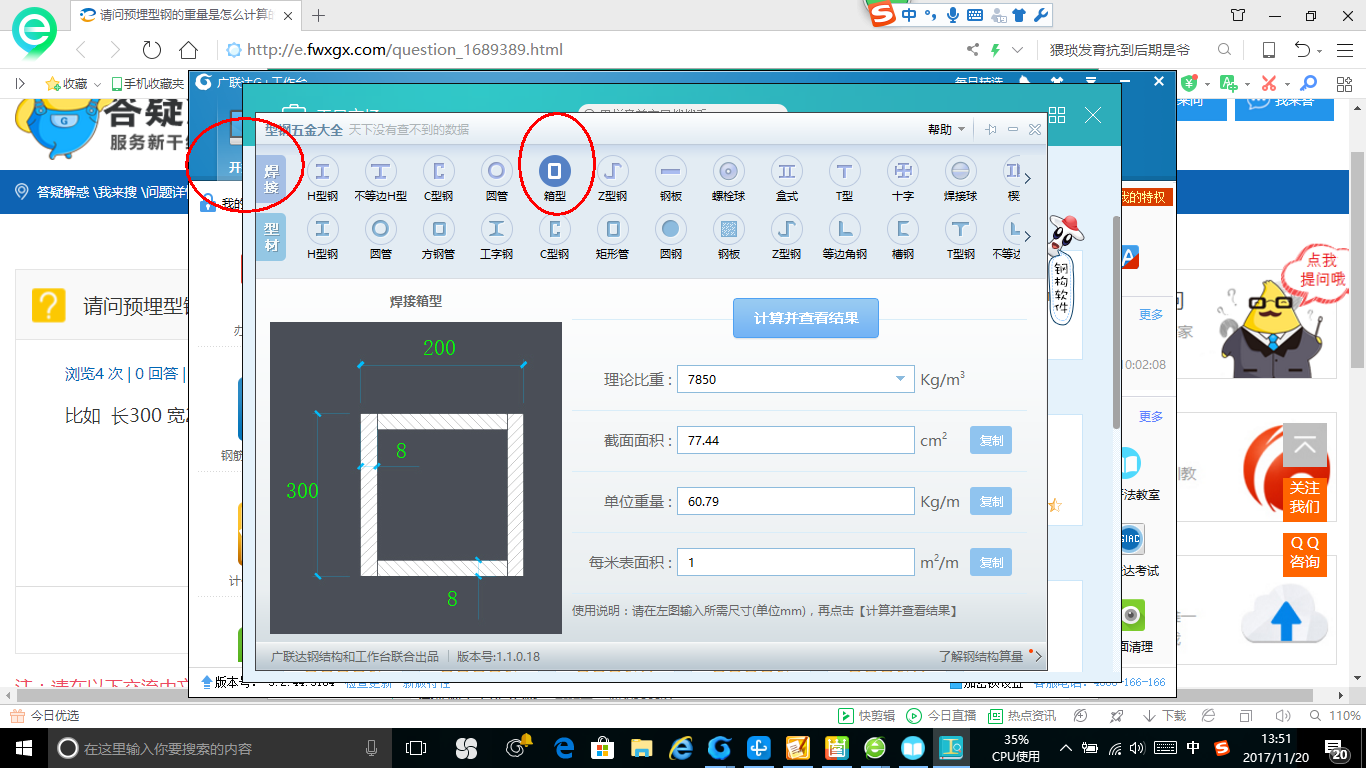Viewport: 1366px width, 768px height.
Task: Select browser tab 请问预埋型钢的重量
Action: (185, 15)
